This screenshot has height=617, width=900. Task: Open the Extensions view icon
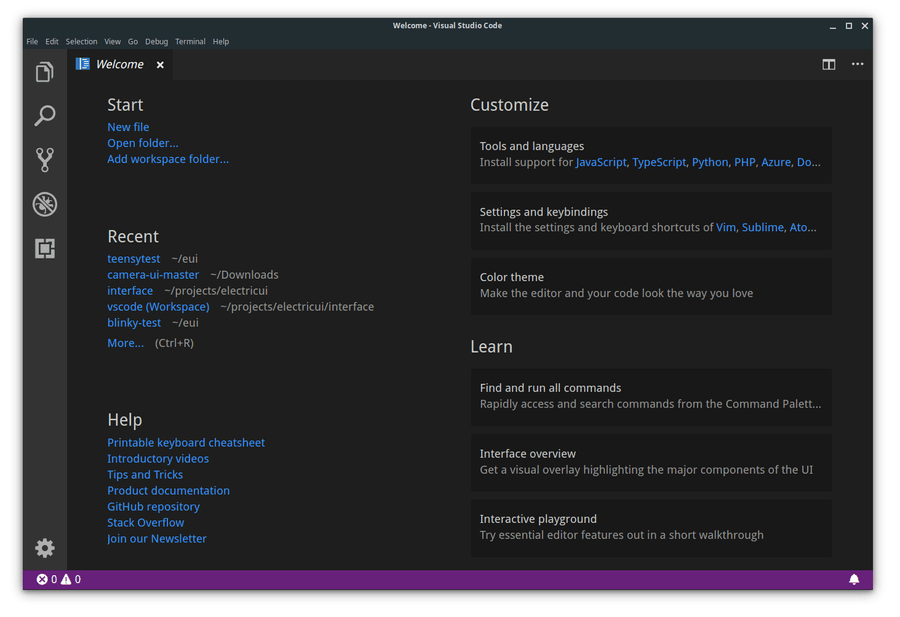[44, 248]
